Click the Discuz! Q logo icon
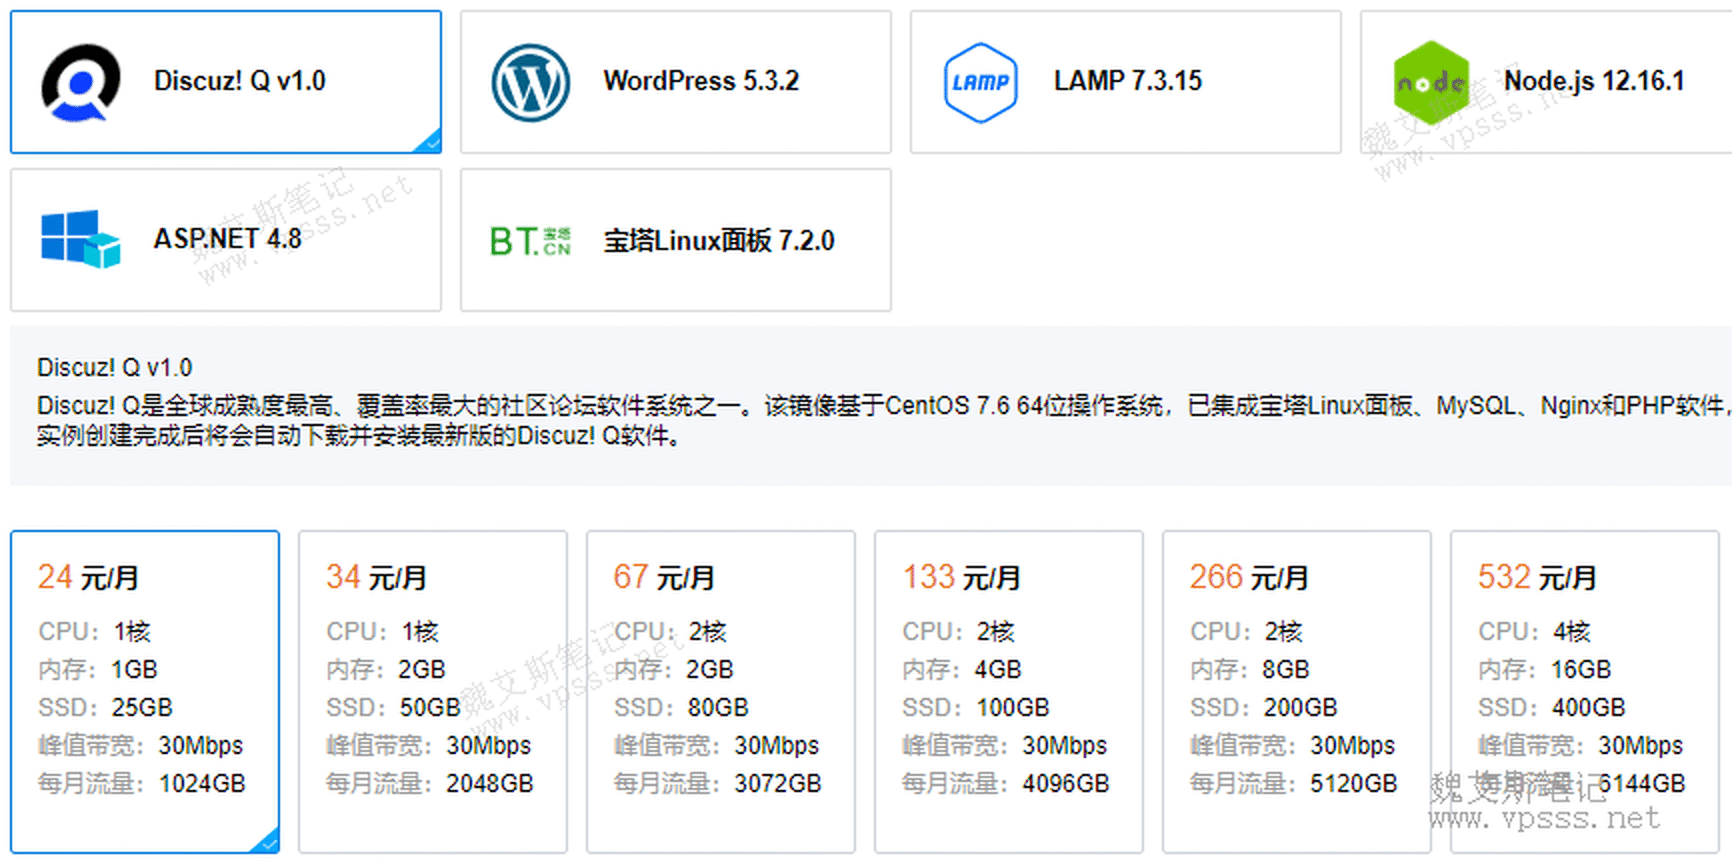 [x=81, y=83]
